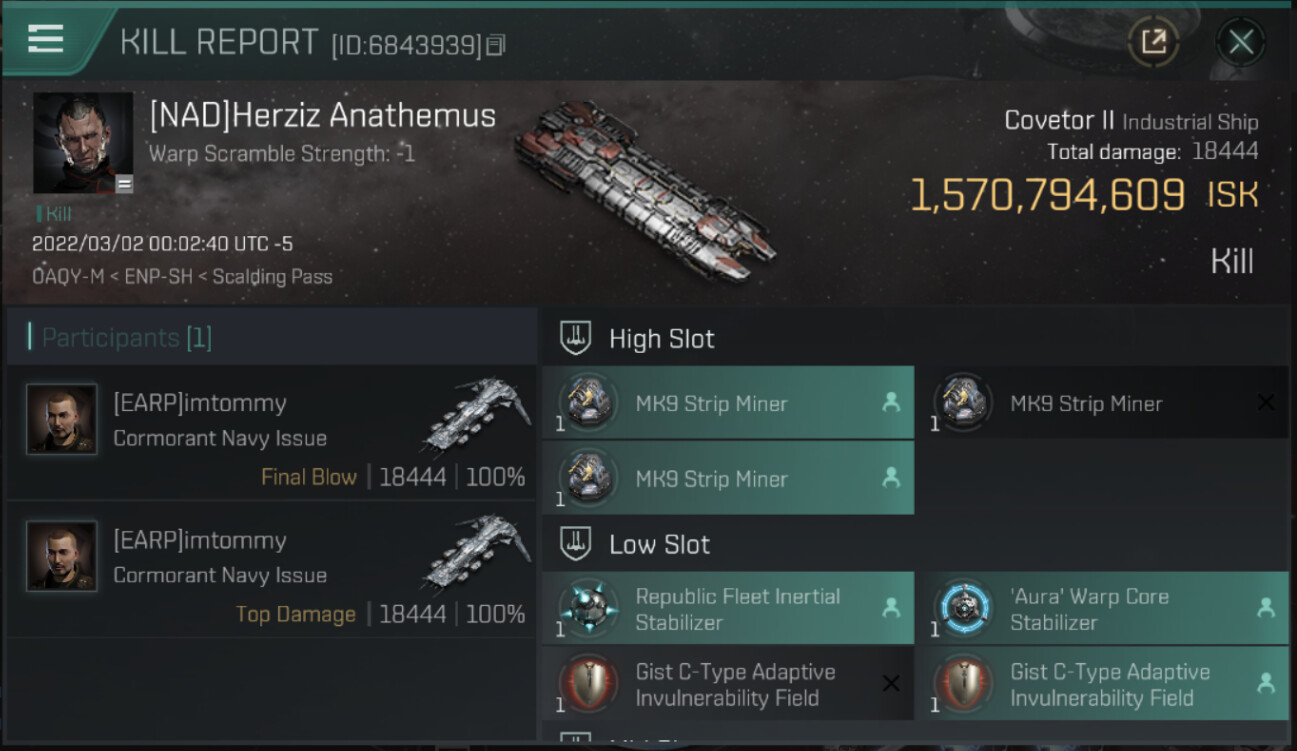The width and height of the screenshot is (1297, 751).
Task: Select the Participants tab
Action: (x=126, y=338)
